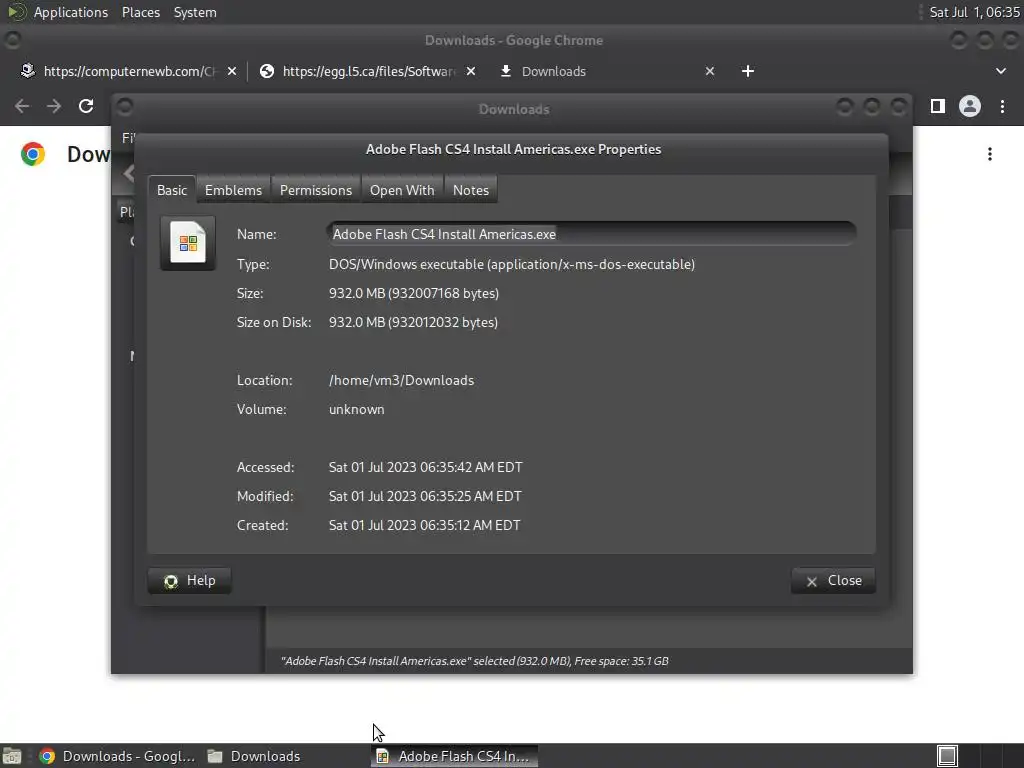Open the Chrome profile avatar
Viewport: 1024px width, 768px height.
[x=970, y=106]
